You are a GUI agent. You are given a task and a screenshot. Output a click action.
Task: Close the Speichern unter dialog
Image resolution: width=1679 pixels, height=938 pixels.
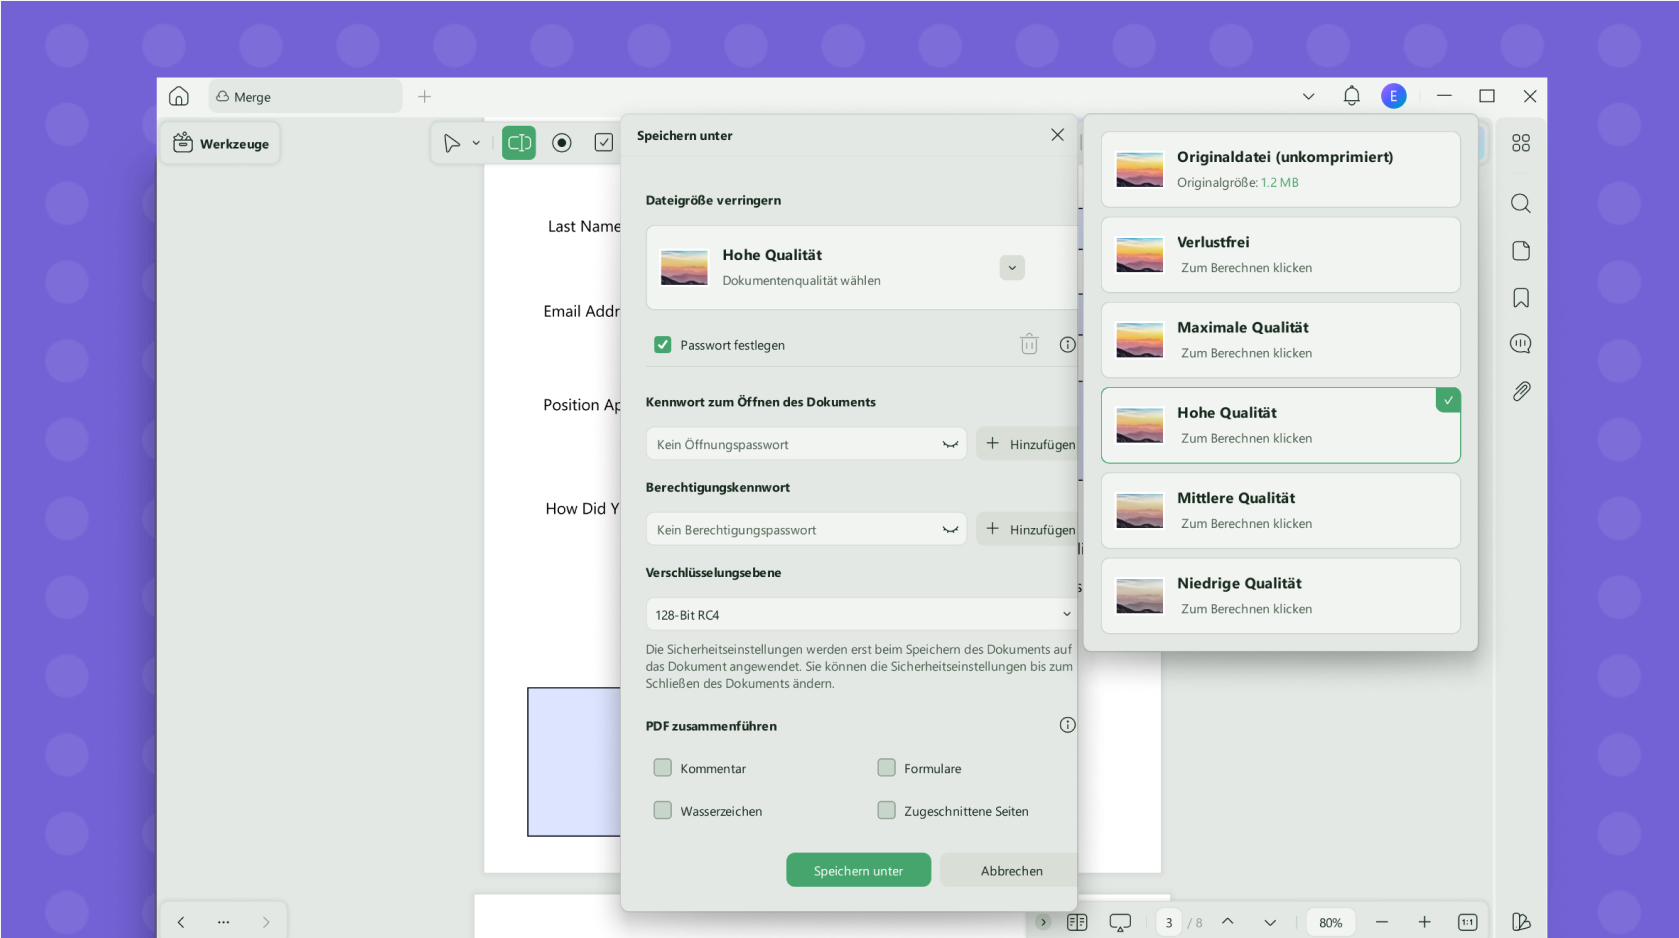[x=1057, y=135]
